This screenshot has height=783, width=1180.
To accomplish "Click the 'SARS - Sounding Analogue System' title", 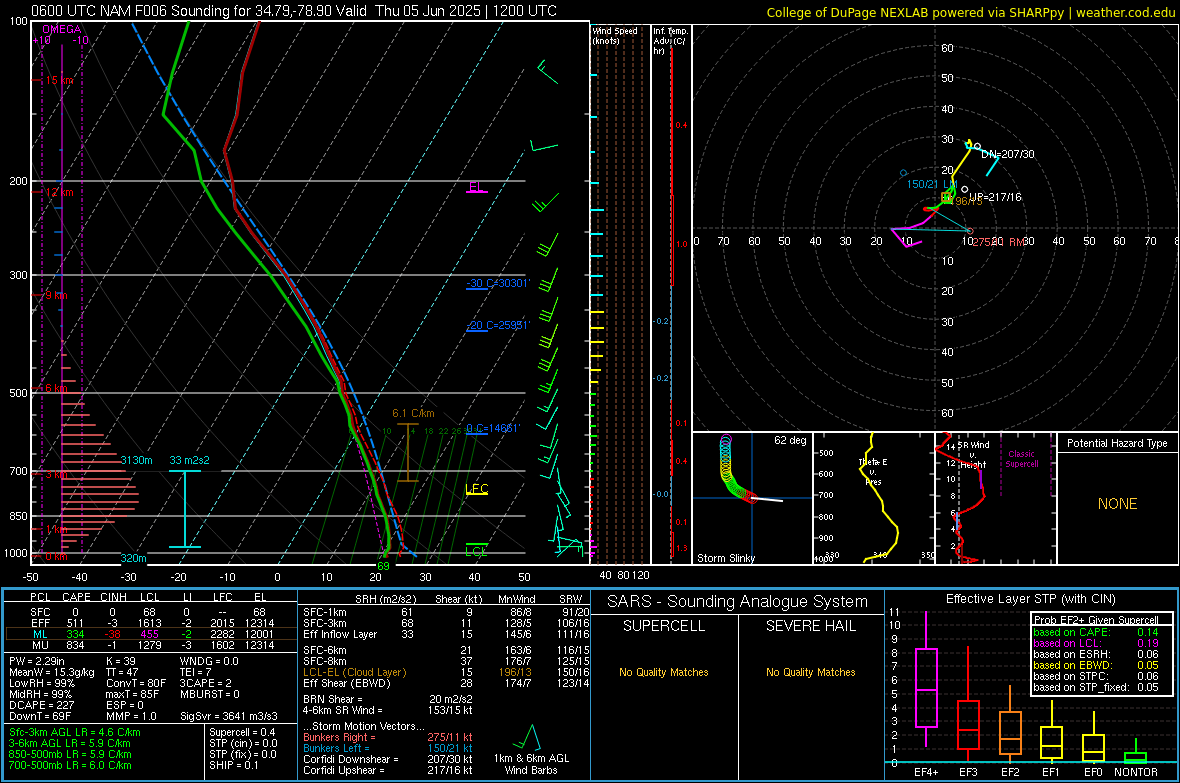I will click(x=737, y=602).
